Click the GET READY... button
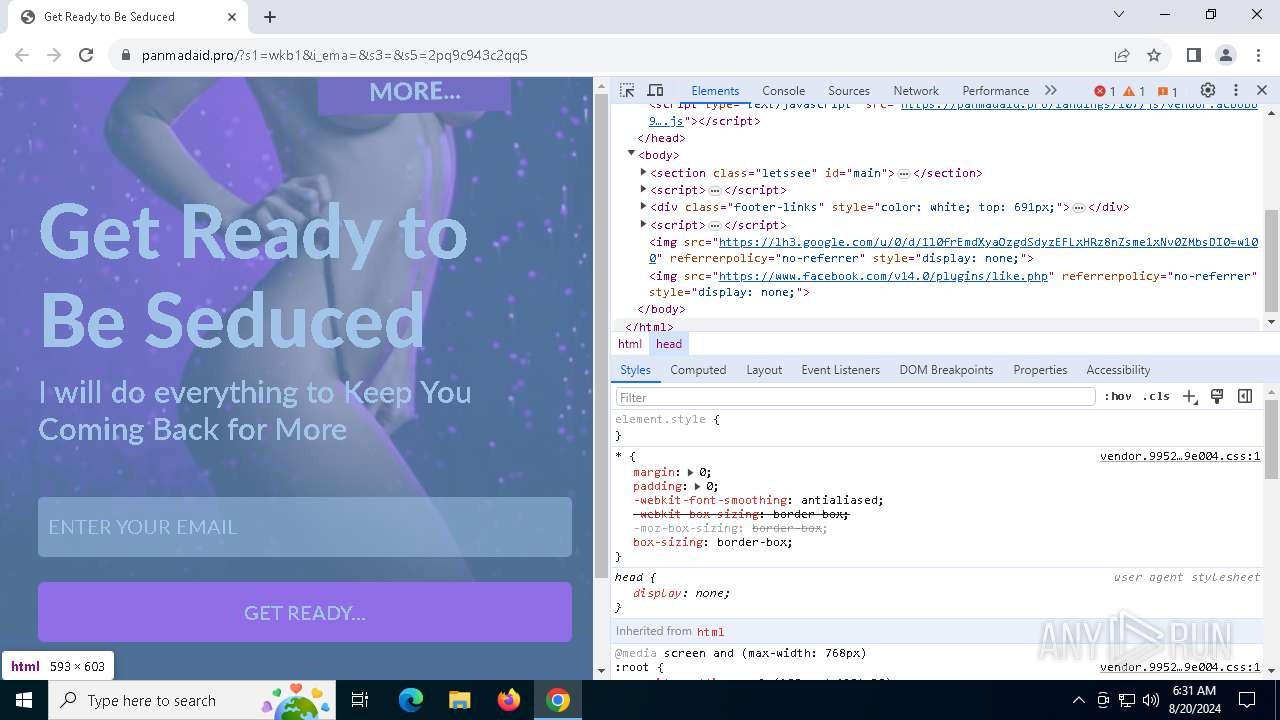The image size is (1280, 720). (305, 612)
